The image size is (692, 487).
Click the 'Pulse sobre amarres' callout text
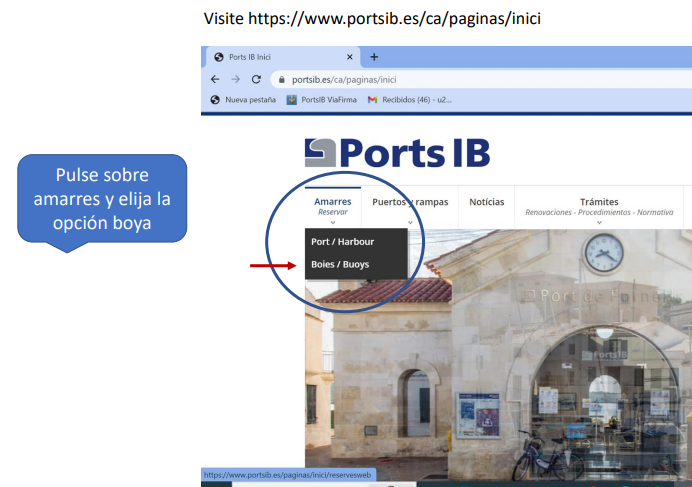(102, 199)
